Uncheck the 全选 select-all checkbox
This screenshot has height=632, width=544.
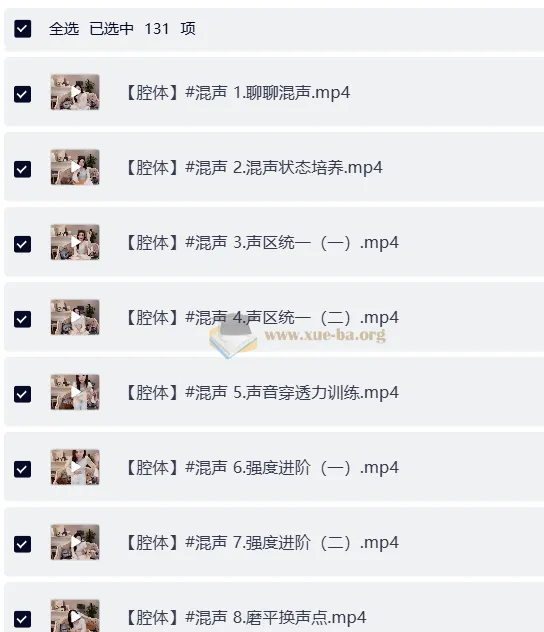click(23, 29)
